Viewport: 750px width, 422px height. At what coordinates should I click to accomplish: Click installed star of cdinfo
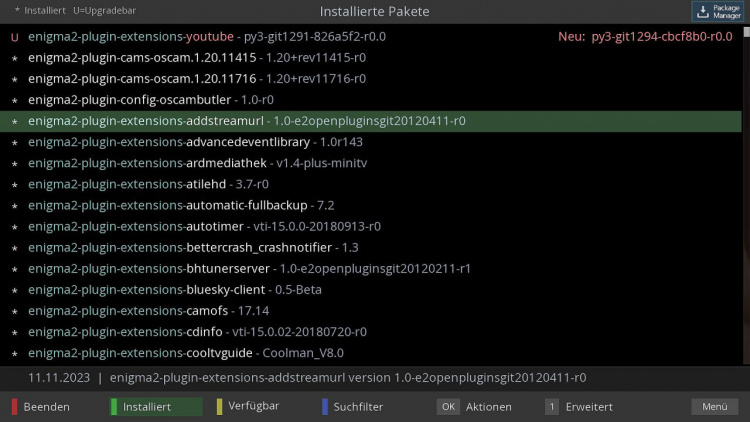pyautogui.click(x=15, y=332)
